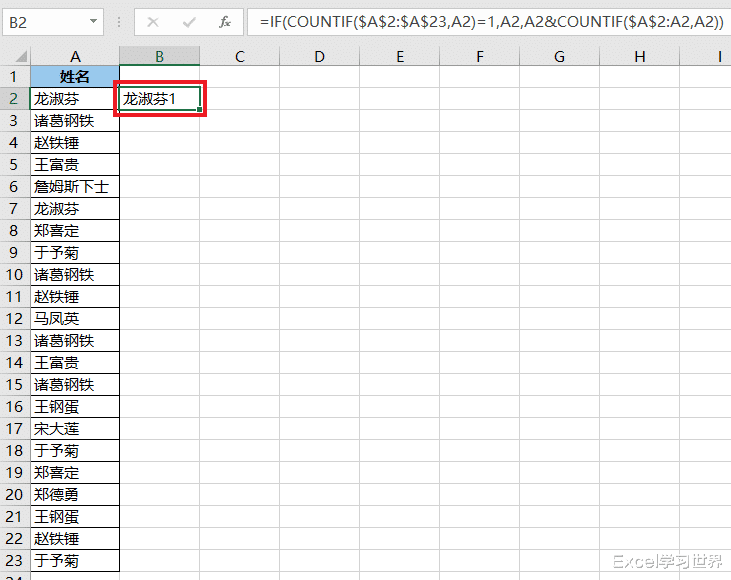
Task: Click cell A14 with 王富贵
Action: pos(75,363)
